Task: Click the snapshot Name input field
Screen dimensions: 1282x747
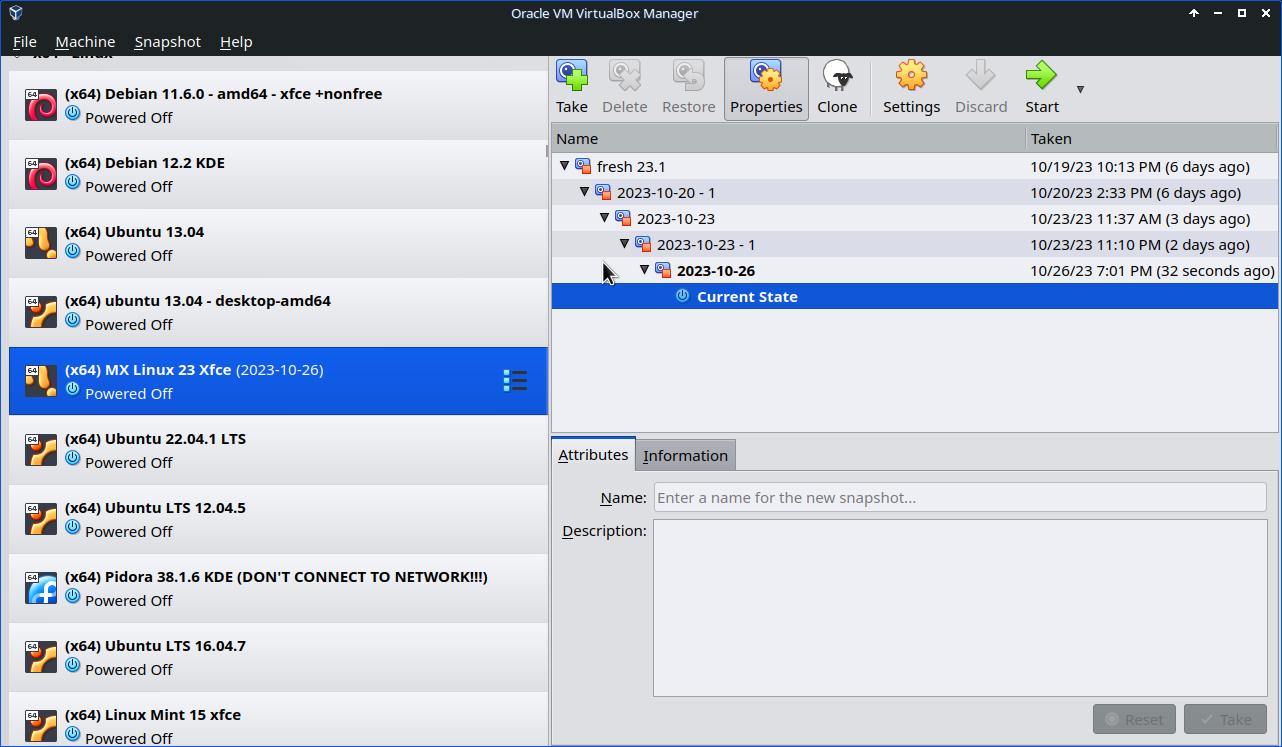Action: point(960,498)
